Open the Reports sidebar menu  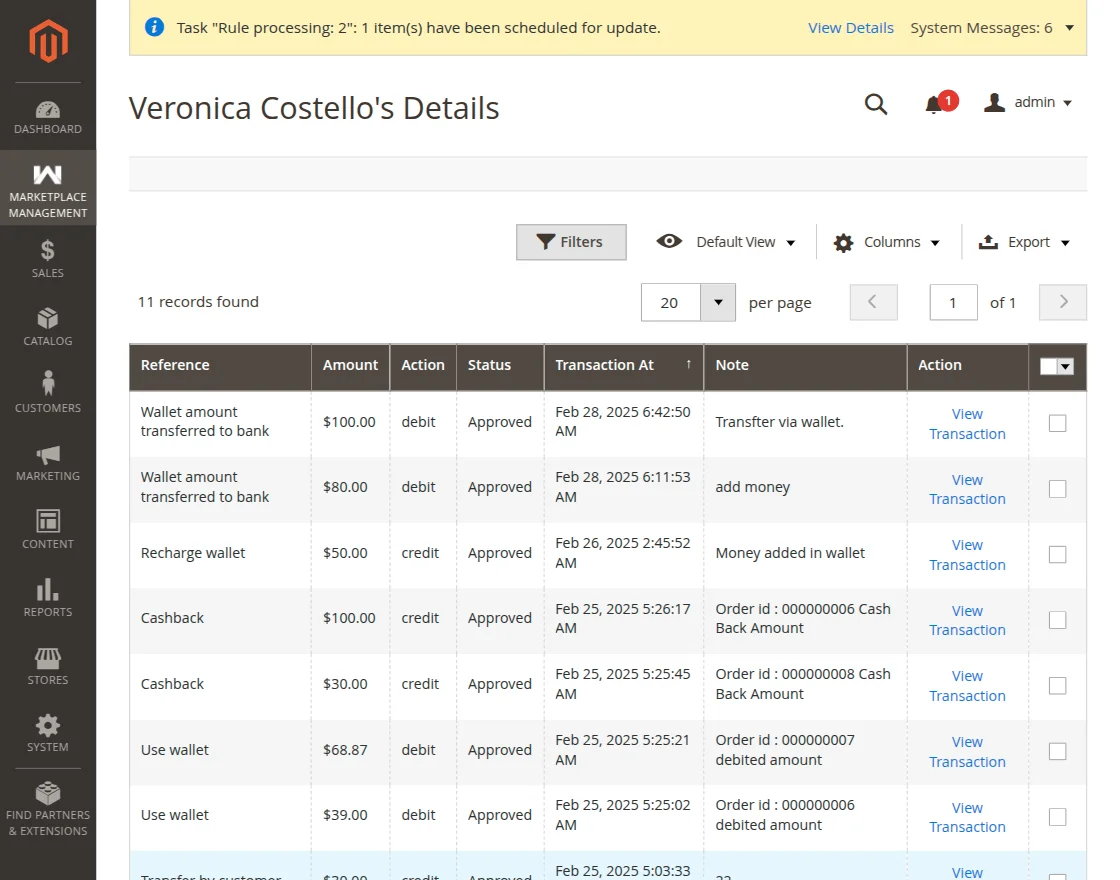pyautogui.click(x=48, y=598)
